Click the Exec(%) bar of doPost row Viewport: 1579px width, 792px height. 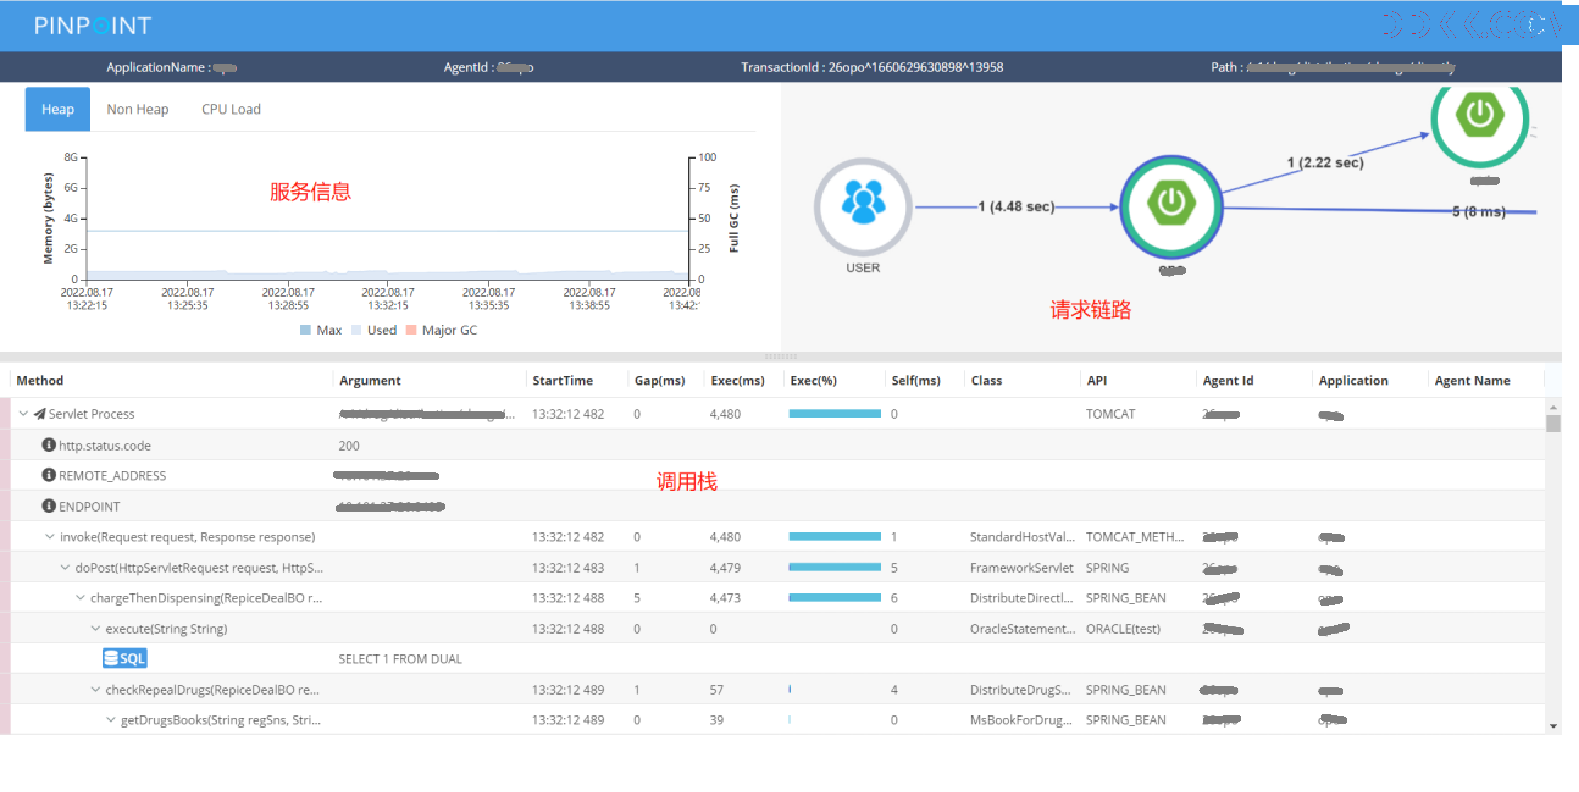point(835,567)
